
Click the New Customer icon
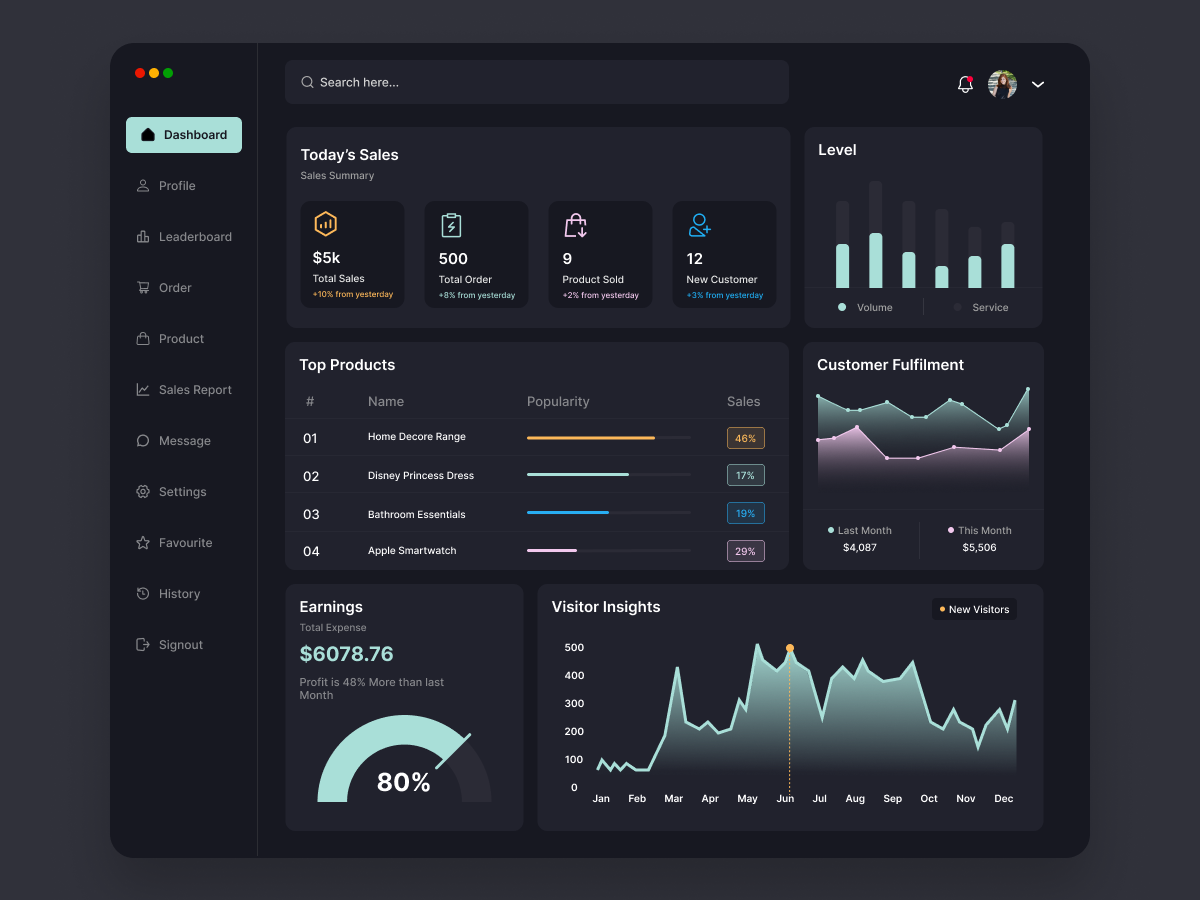(x=698, y=224)
